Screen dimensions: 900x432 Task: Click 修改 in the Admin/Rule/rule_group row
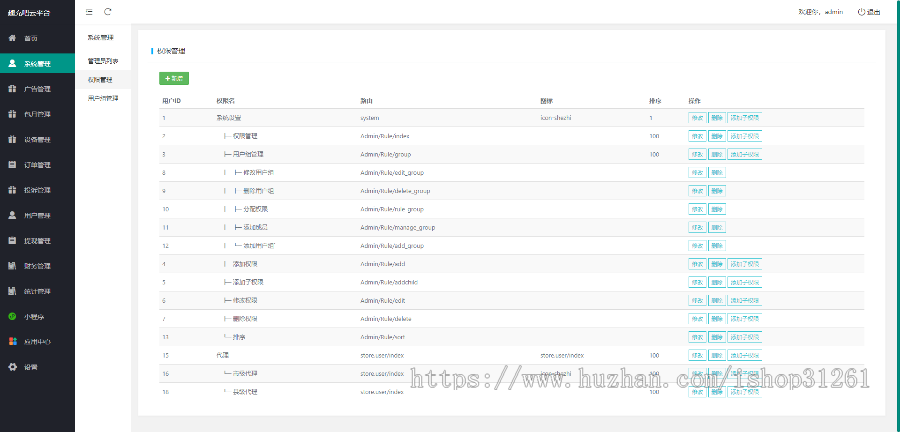tap(697, 209)
